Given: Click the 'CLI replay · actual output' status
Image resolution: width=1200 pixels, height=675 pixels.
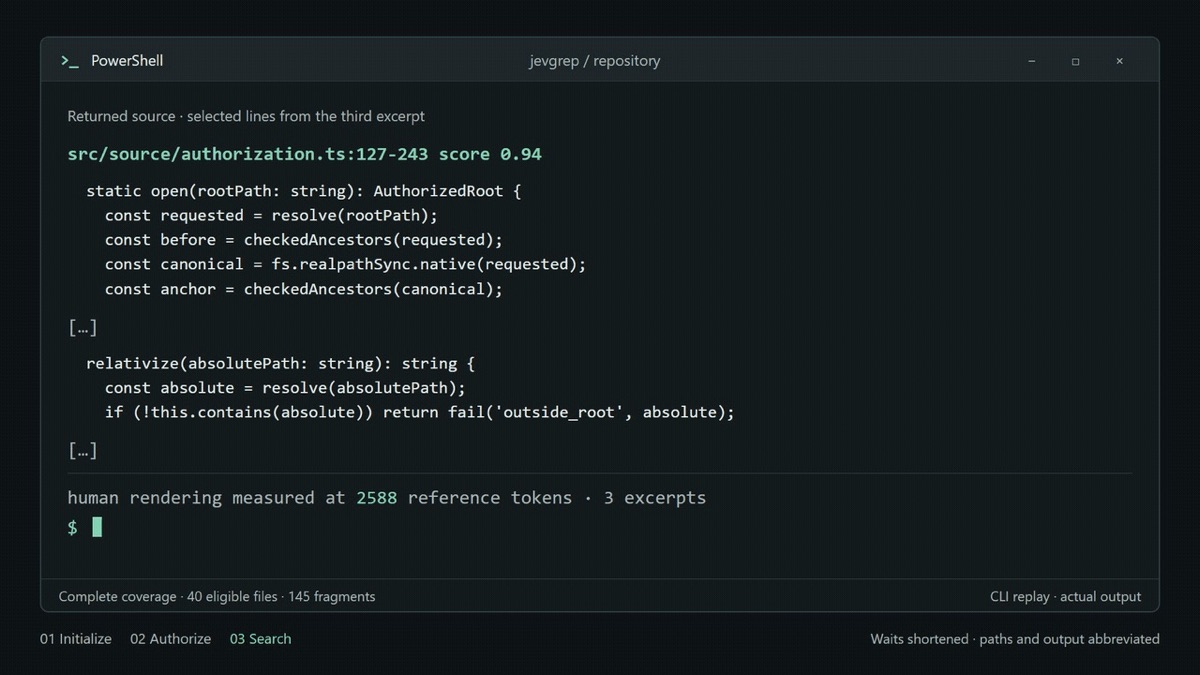Looking at the screenshot, I should tap(1065, 596).
